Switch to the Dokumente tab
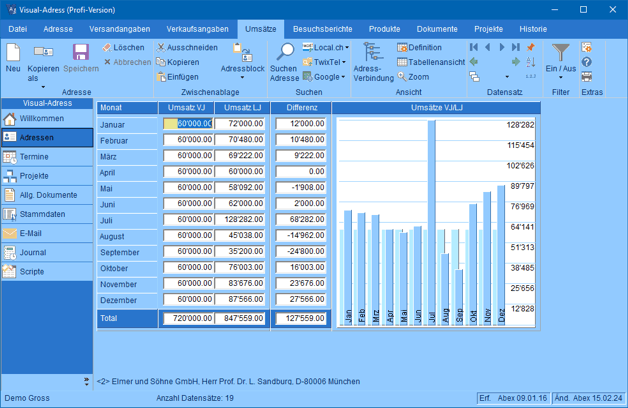 (x=437, y=29)
